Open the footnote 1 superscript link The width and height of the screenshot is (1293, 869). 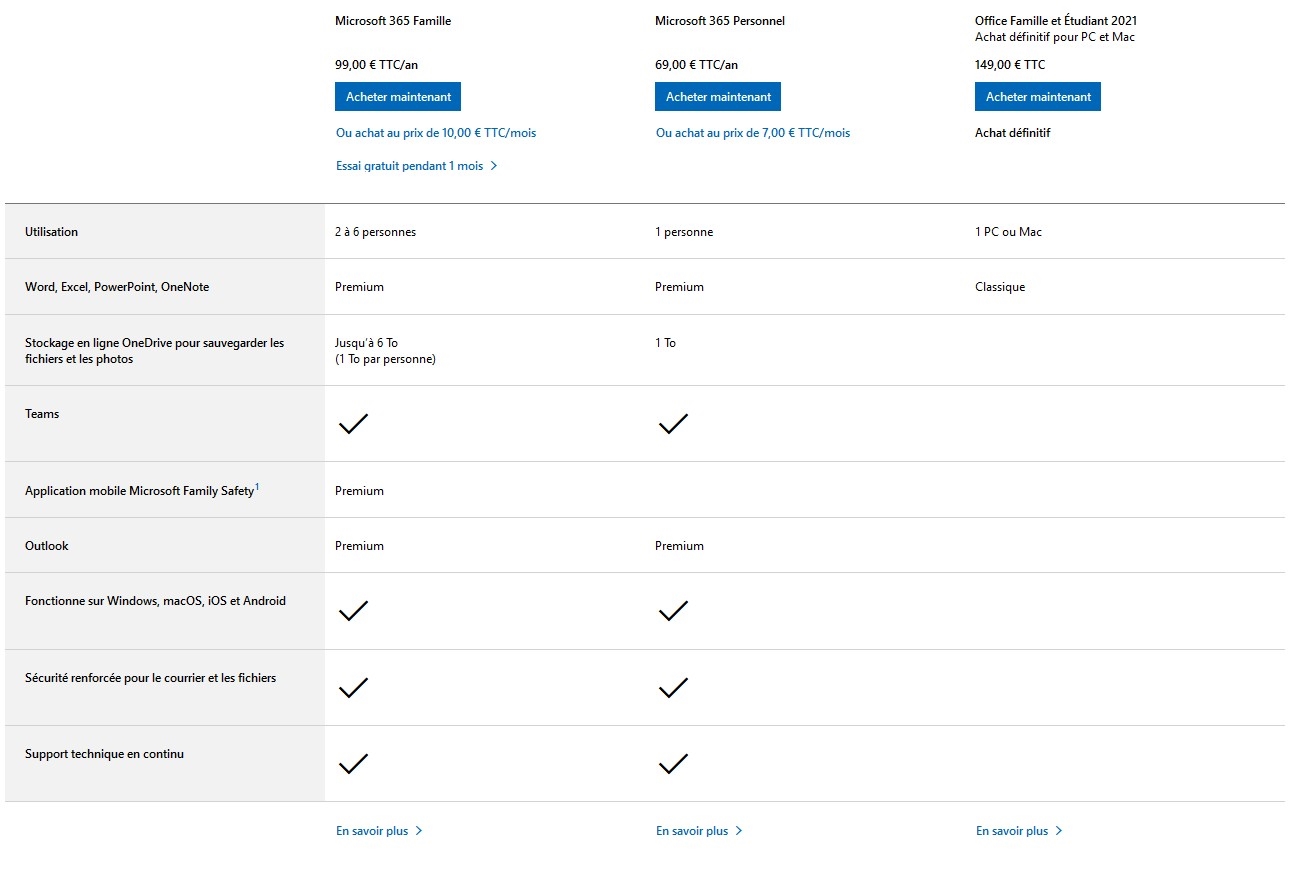tap(257, 487)
